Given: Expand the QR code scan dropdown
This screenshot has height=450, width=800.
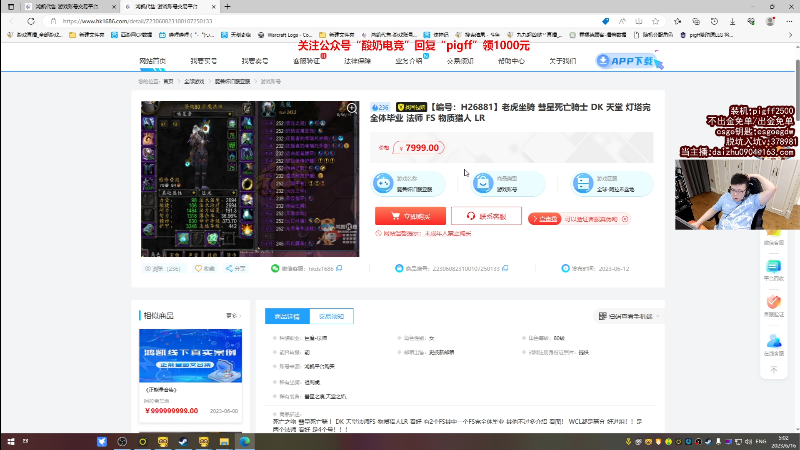Looking at the screenshot, I should coord(629,316).
